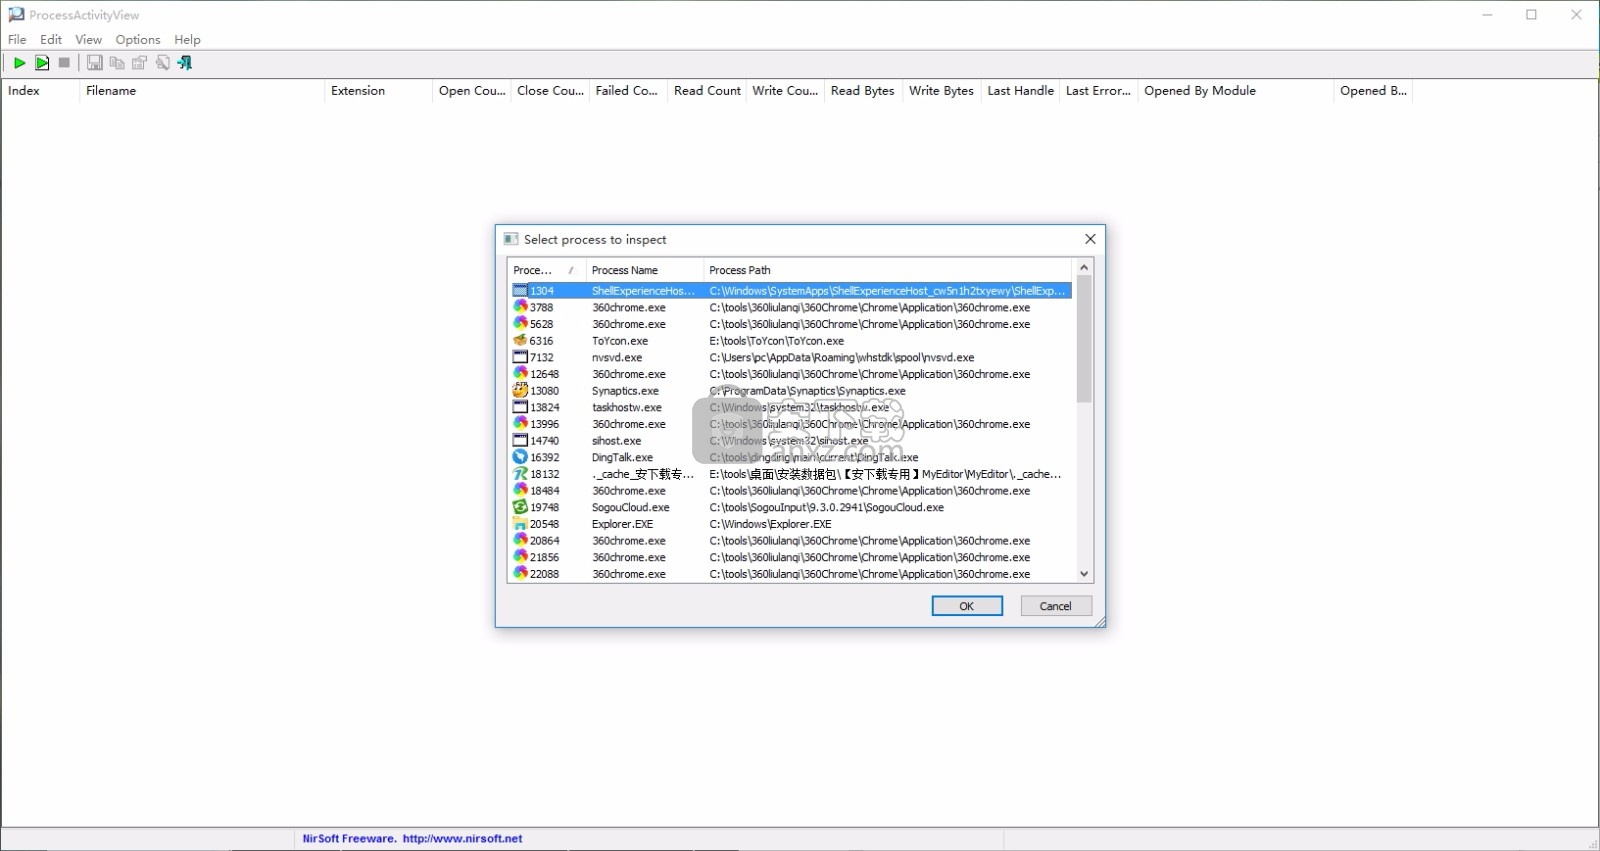Click process ID 20864 in the list

click(x=544, y=541)
